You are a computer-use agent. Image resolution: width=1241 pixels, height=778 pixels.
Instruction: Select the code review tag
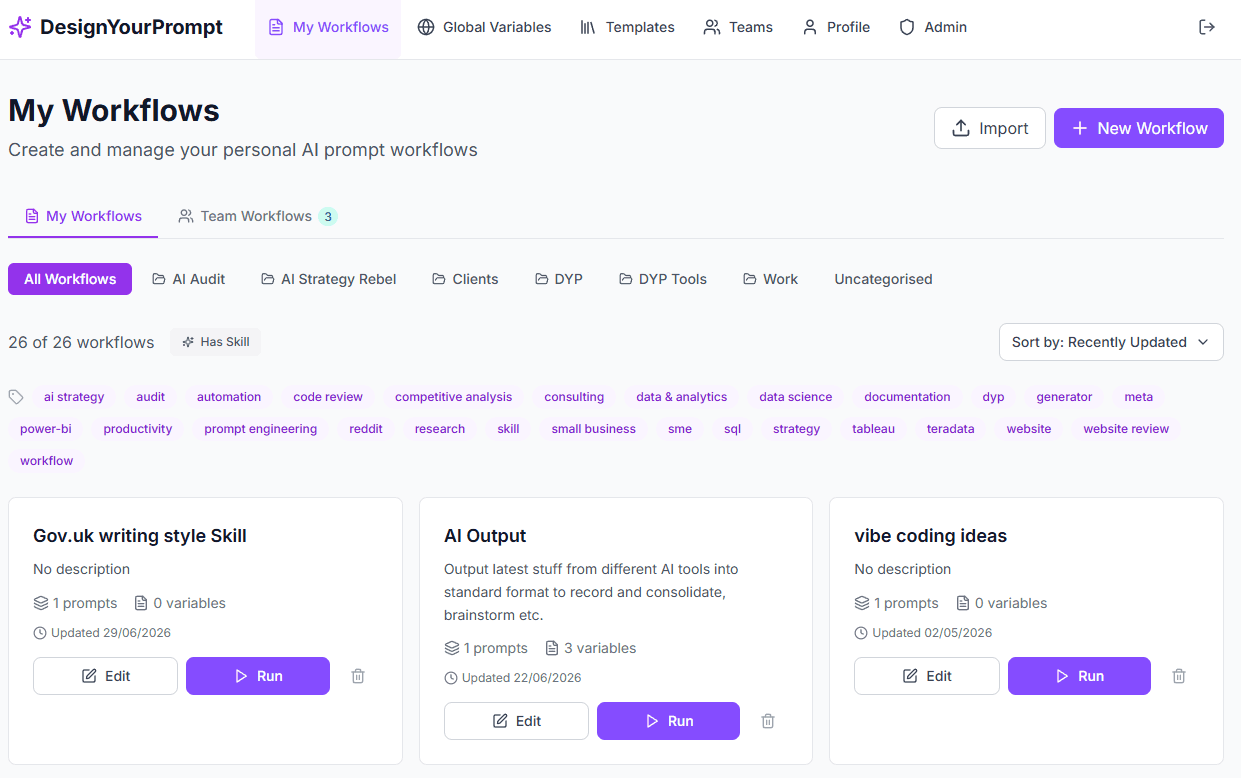pos(328,397)
